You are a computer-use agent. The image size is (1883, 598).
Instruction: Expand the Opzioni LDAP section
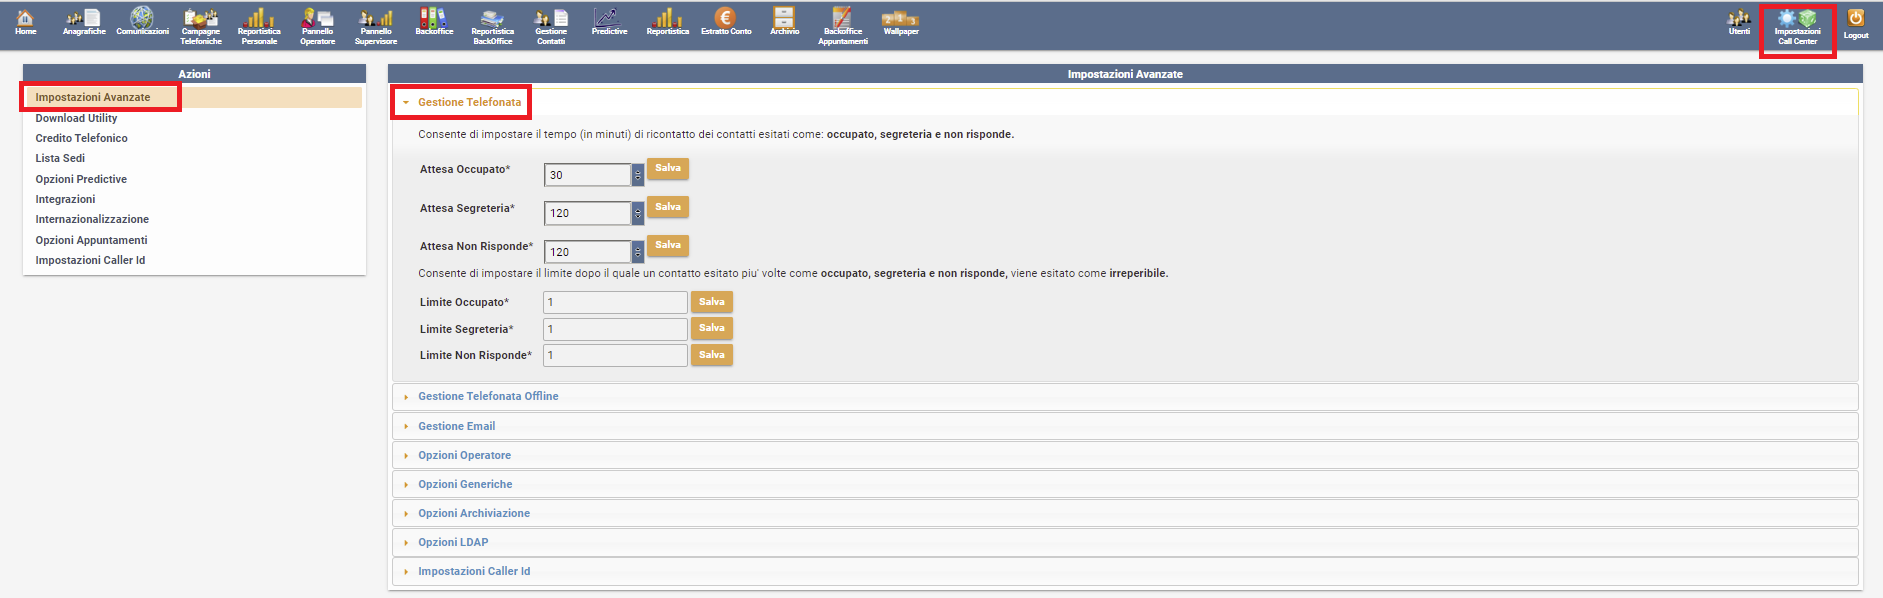coord(453,543)
